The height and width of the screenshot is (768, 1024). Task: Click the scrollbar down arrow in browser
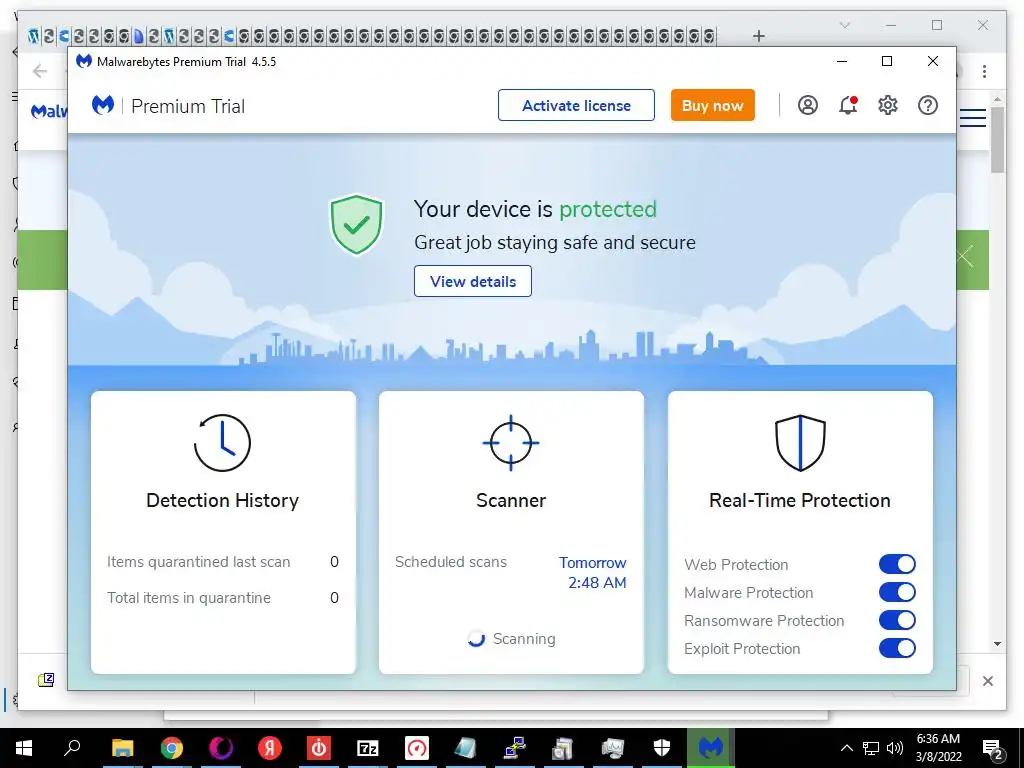pyautogui.click(x=997, y=644)
